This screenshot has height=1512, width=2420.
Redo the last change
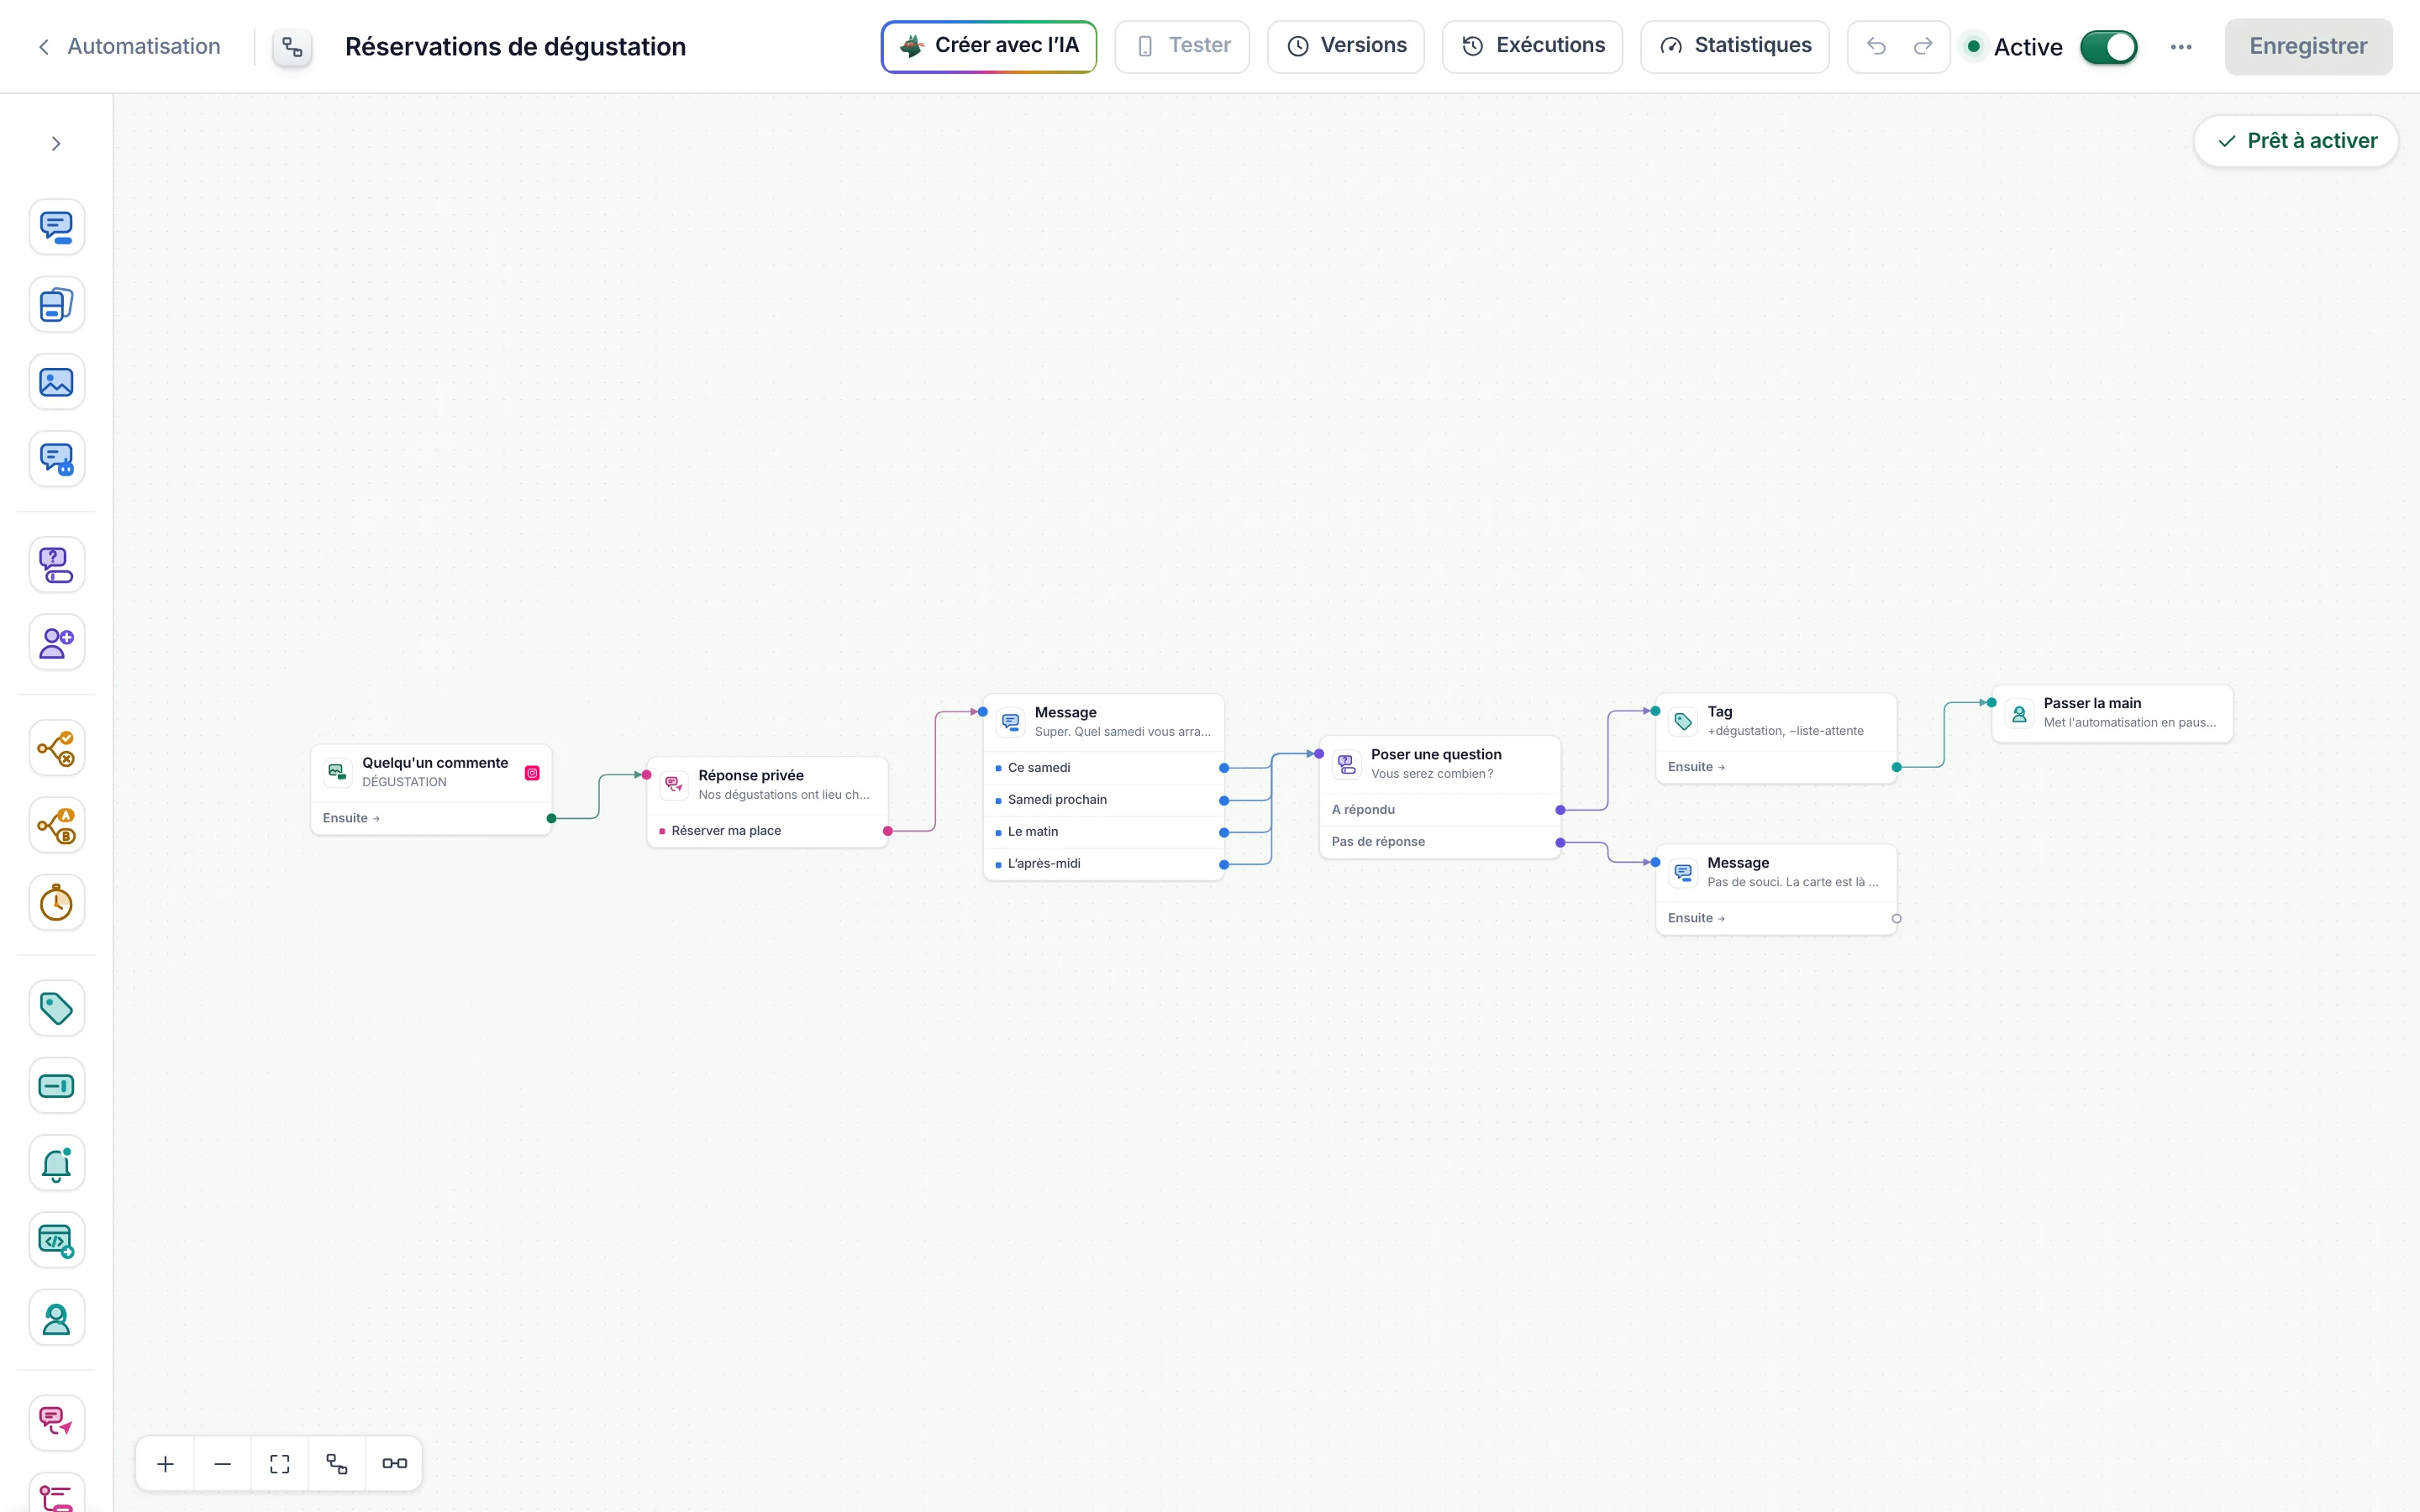click(1923, 46)
